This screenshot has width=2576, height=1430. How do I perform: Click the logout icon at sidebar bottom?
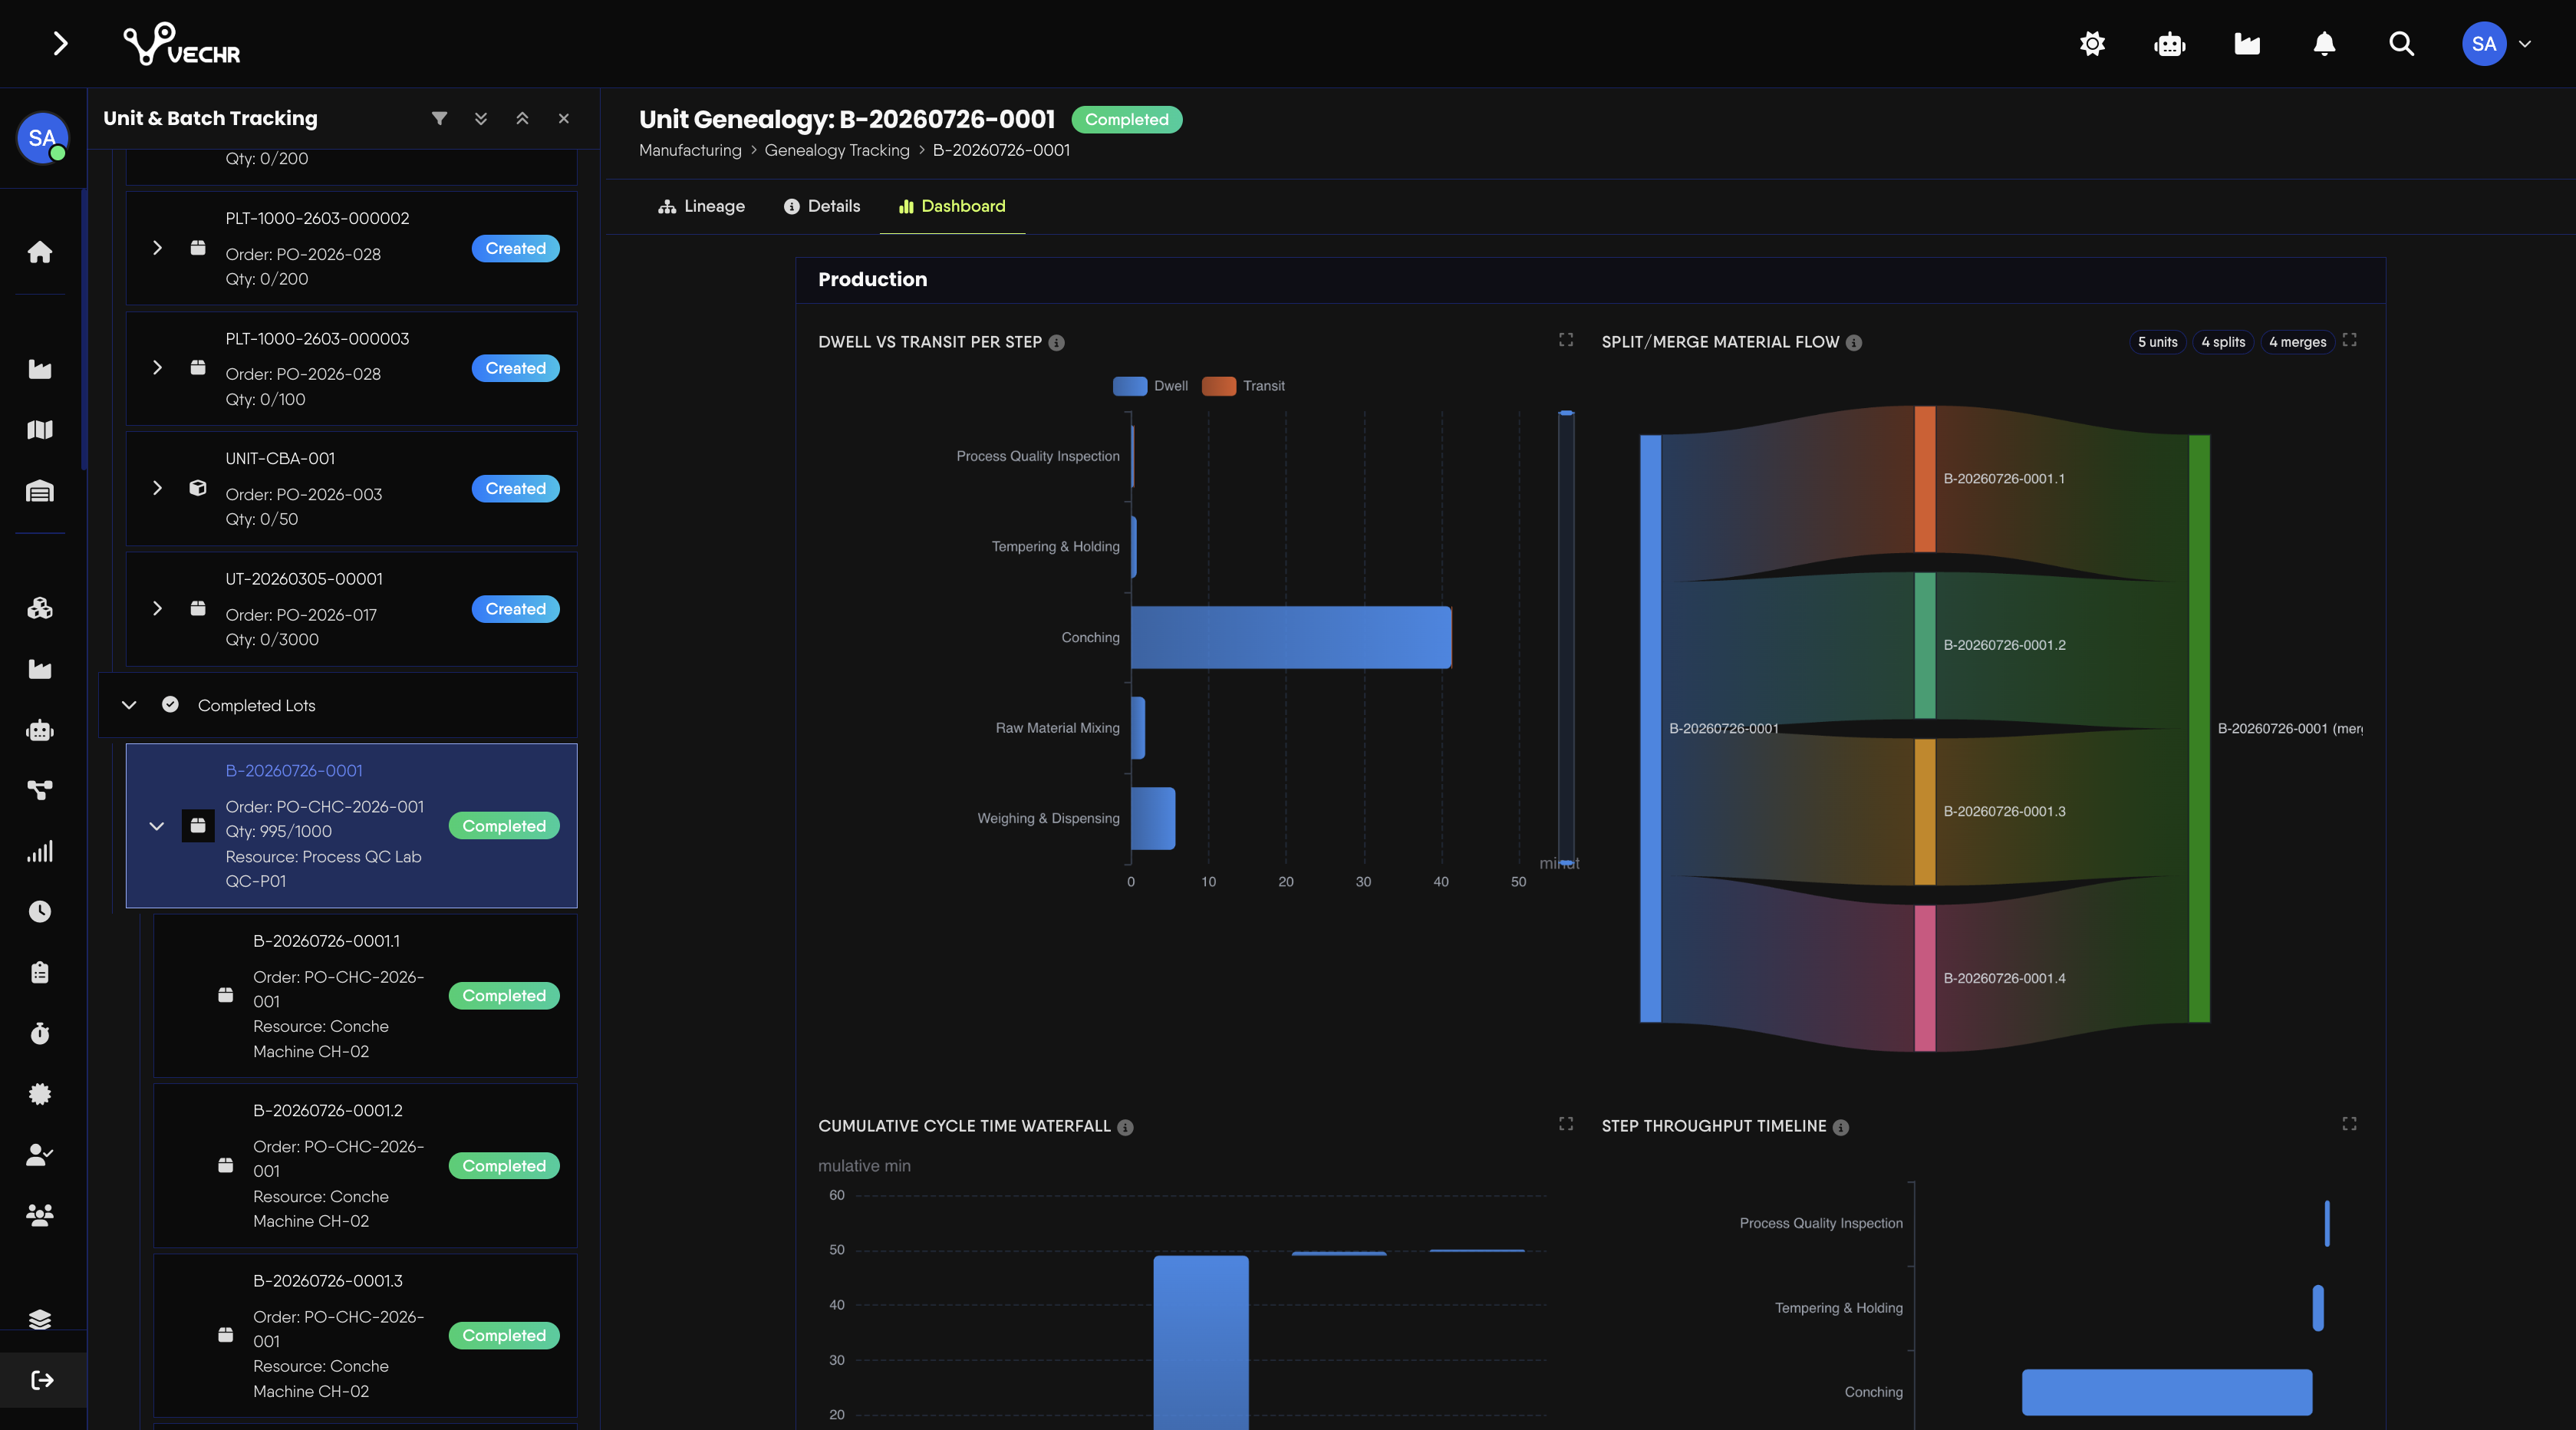[x=42, y=1380]
